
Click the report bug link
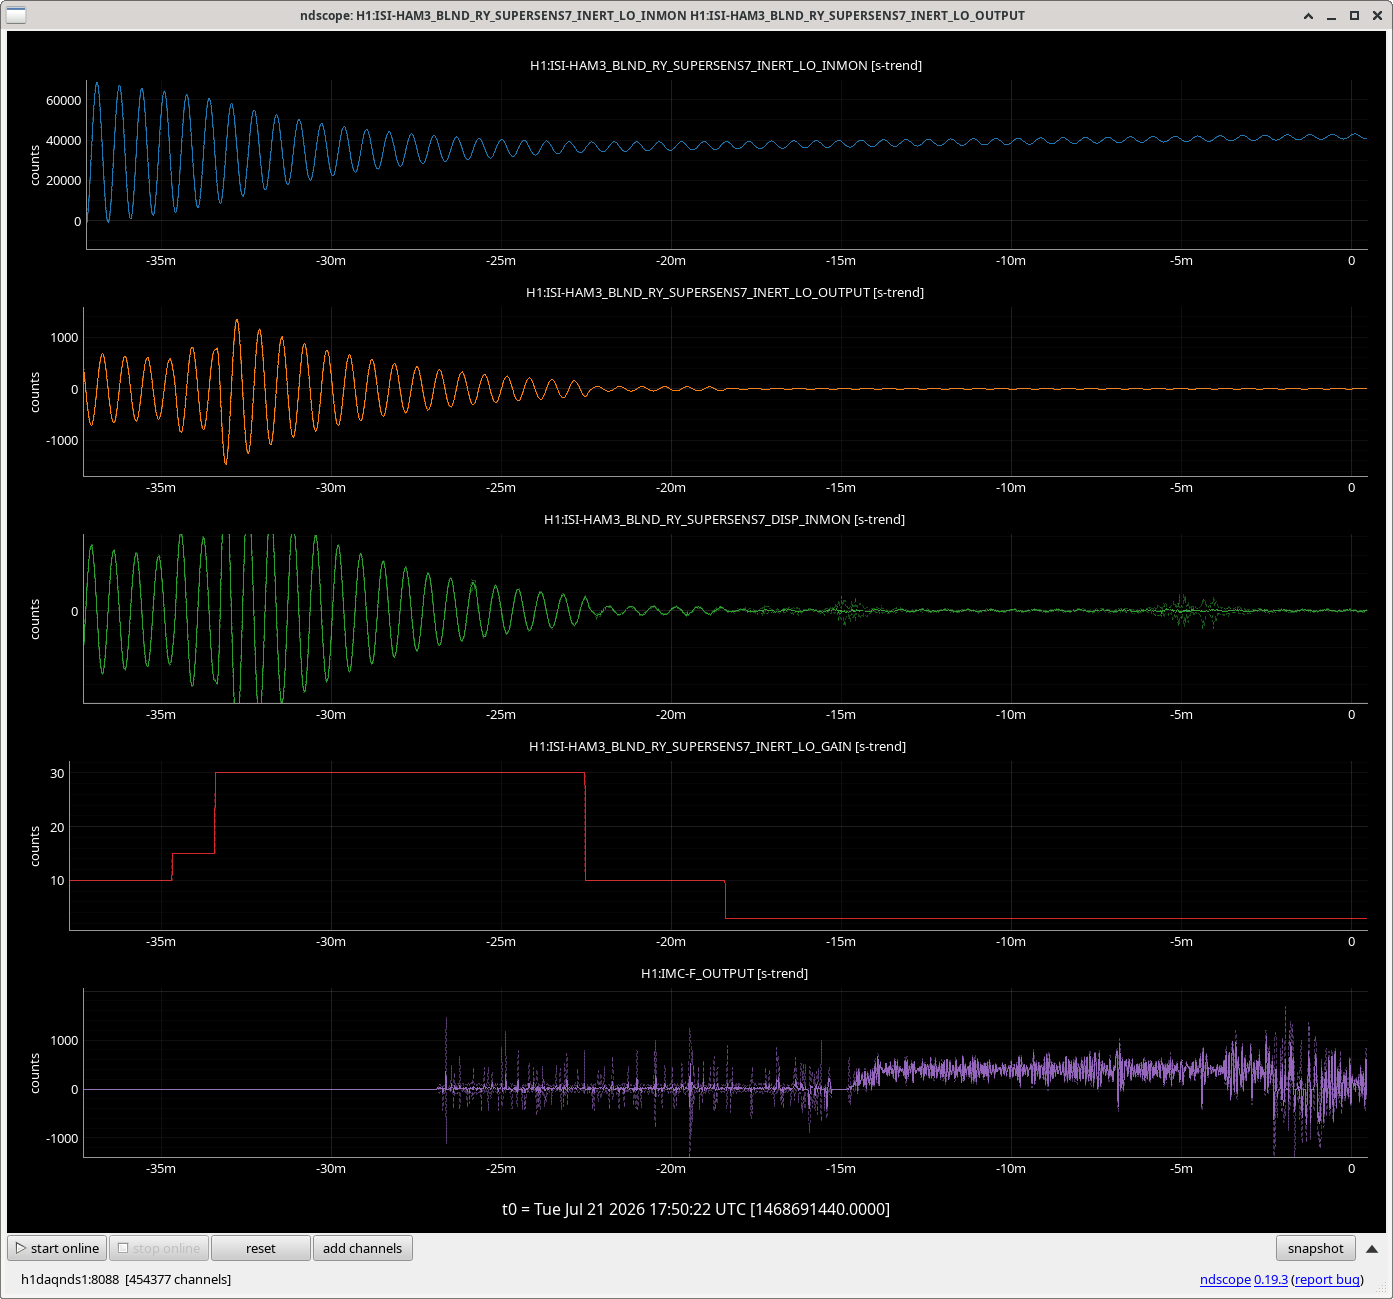[x=1327, y=1279]
